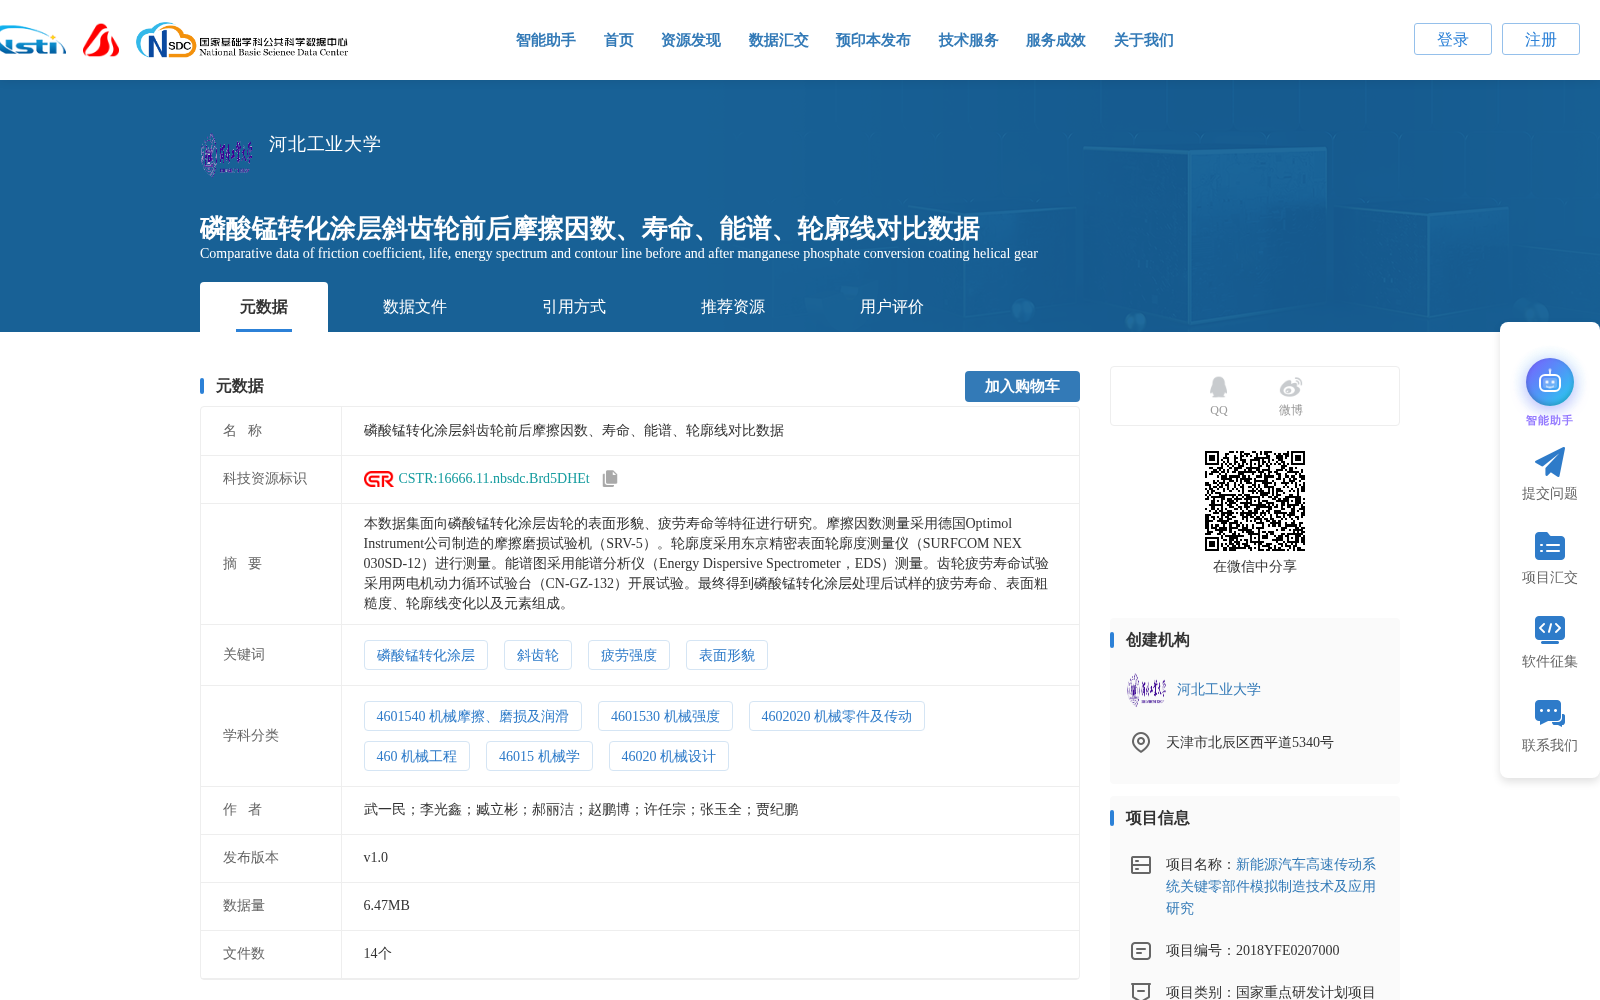Click the authors list 武一民；李光鑫
The image size is (1600, 1000).
tap(581, 810)
